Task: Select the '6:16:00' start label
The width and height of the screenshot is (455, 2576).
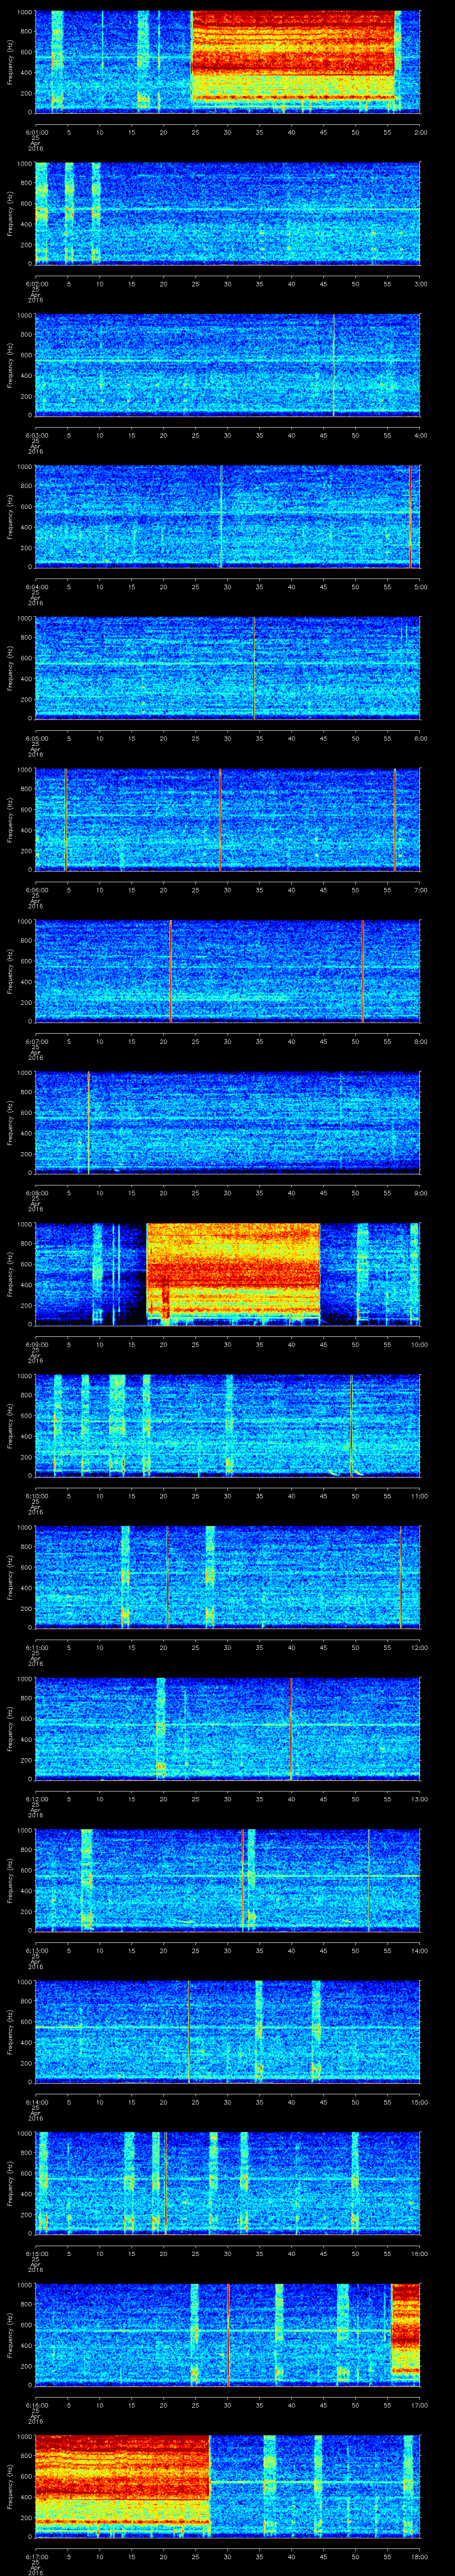Action: click(x=36, y=2406)
